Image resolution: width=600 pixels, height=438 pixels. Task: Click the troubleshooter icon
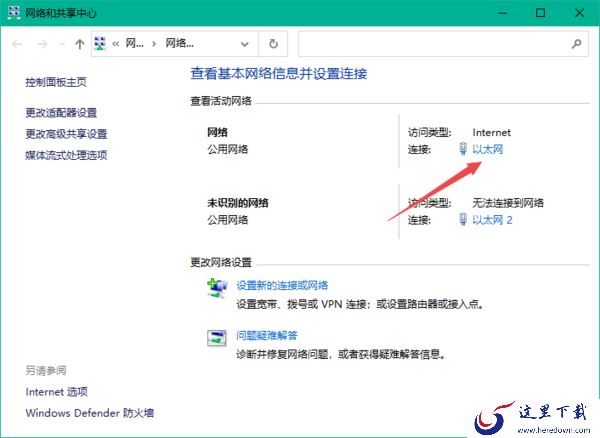tap(217, 338)
